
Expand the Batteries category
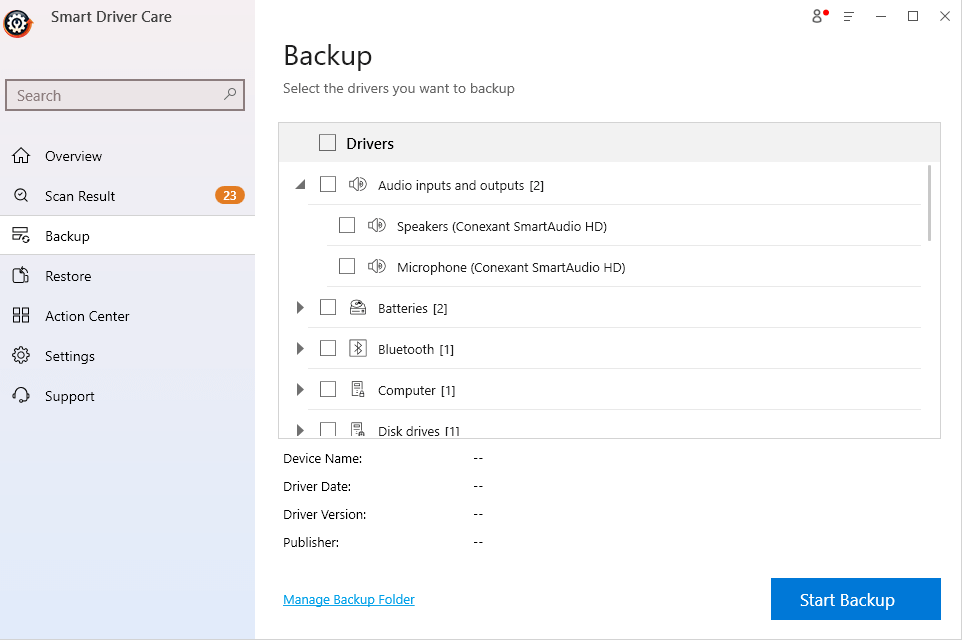coord(300,308)
